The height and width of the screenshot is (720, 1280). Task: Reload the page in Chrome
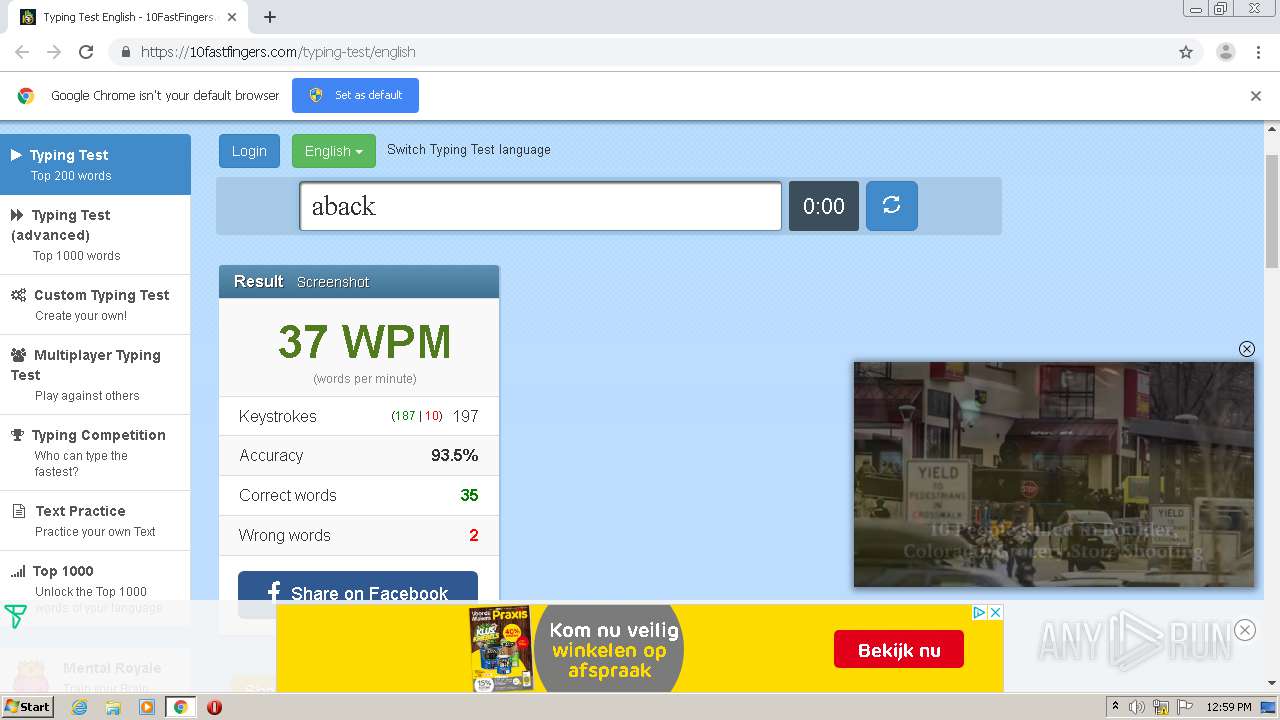pyautogui.click(x=86, y=52)
